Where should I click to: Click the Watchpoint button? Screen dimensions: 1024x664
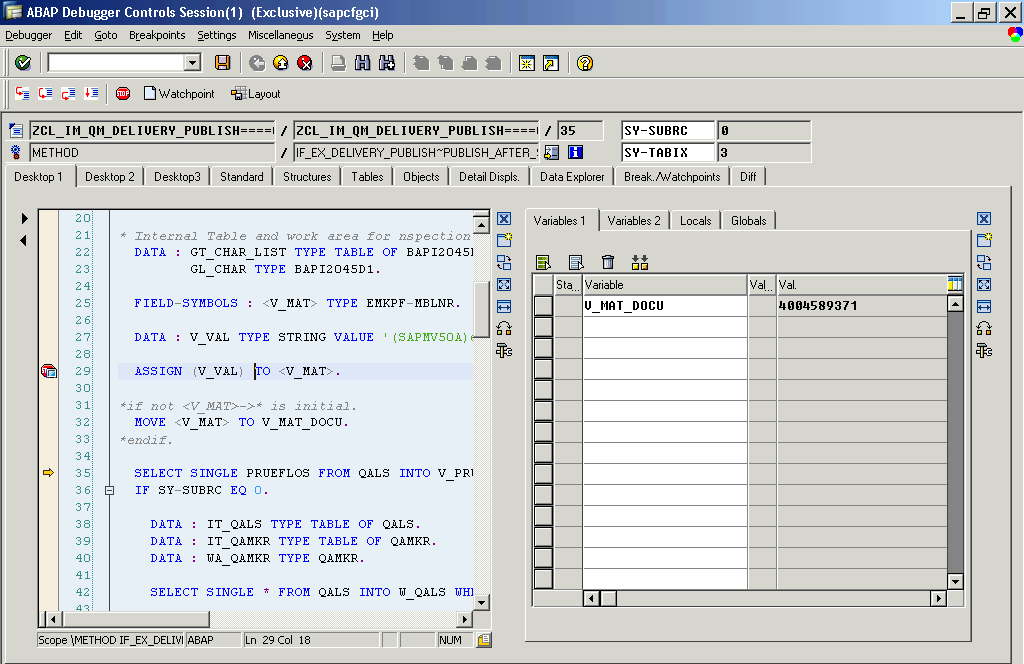178,93
